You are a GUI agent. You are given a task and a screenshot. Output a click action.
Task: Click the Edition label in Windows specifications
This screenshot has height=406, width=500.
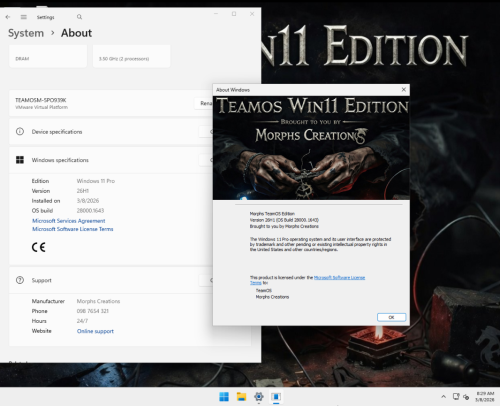tap(40, 181)
